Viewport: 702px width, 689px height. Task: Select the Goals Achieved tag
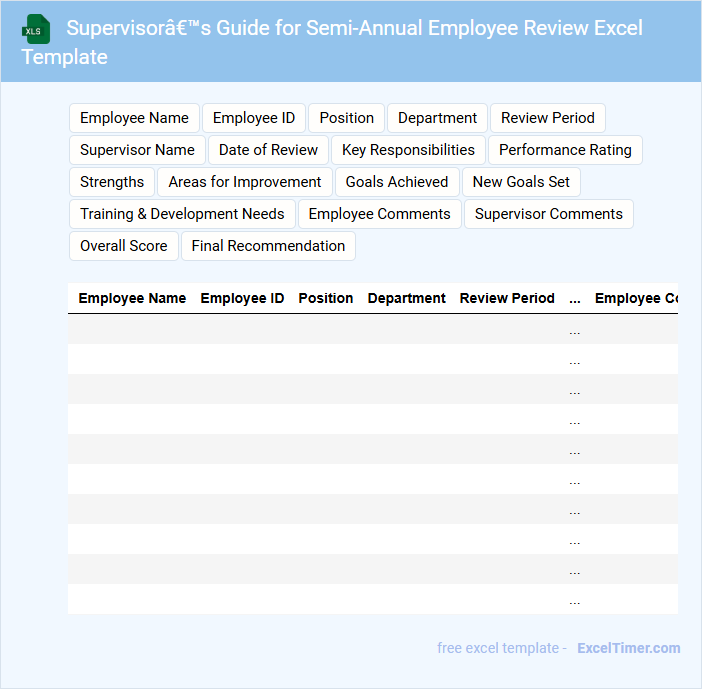coord(397,182)
